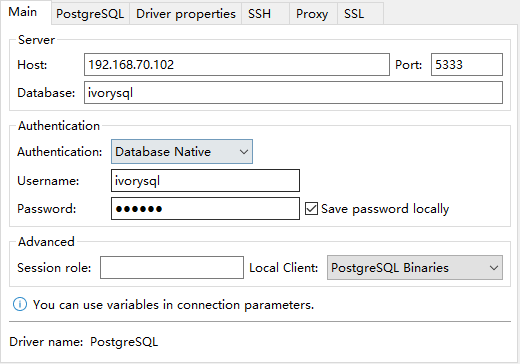Open the Proxy tab
Image resolution: width=520 pixels, height=364 pixels.
[x=313, y=14]
